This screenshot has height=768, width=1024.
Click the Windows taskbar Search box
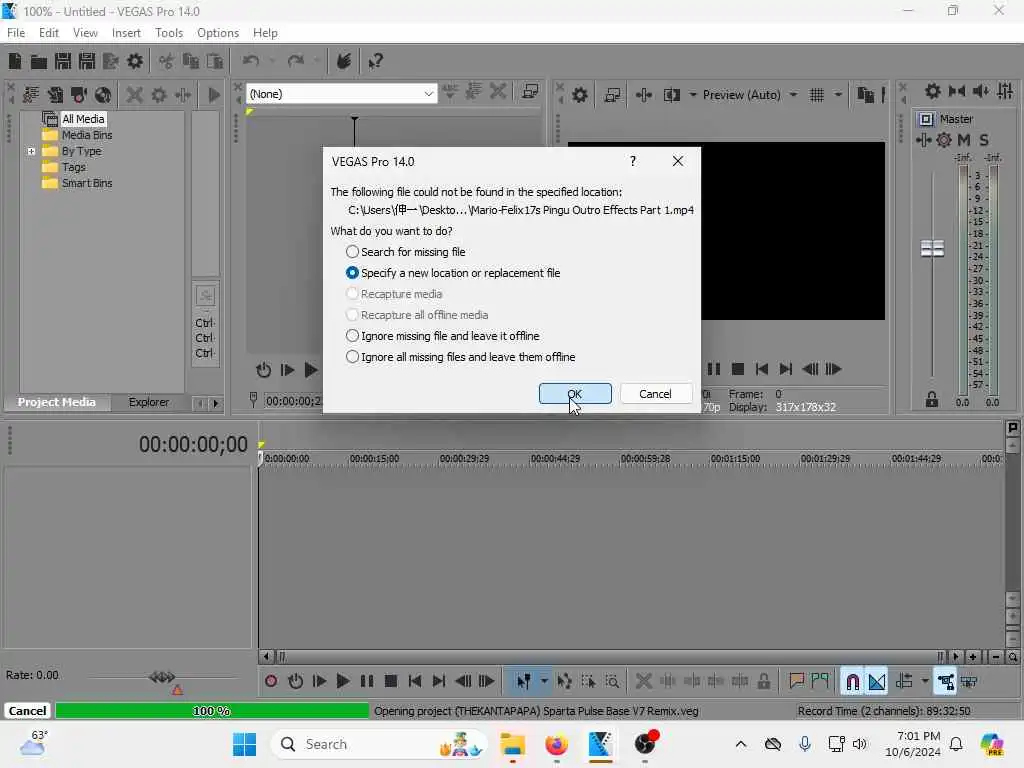(379, 744)
